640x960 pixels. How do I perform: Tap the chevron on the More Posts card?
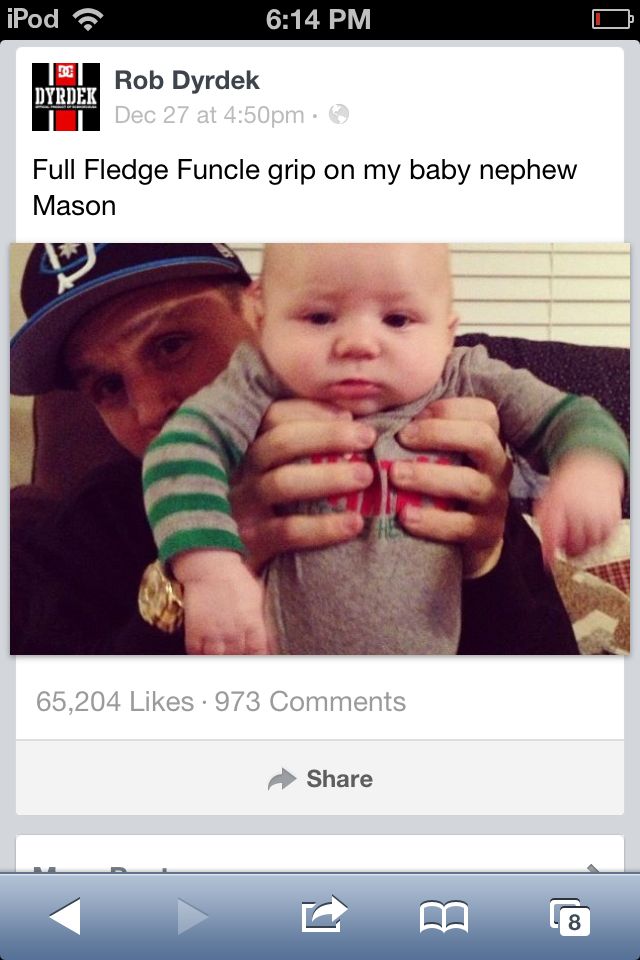(593, 868)
